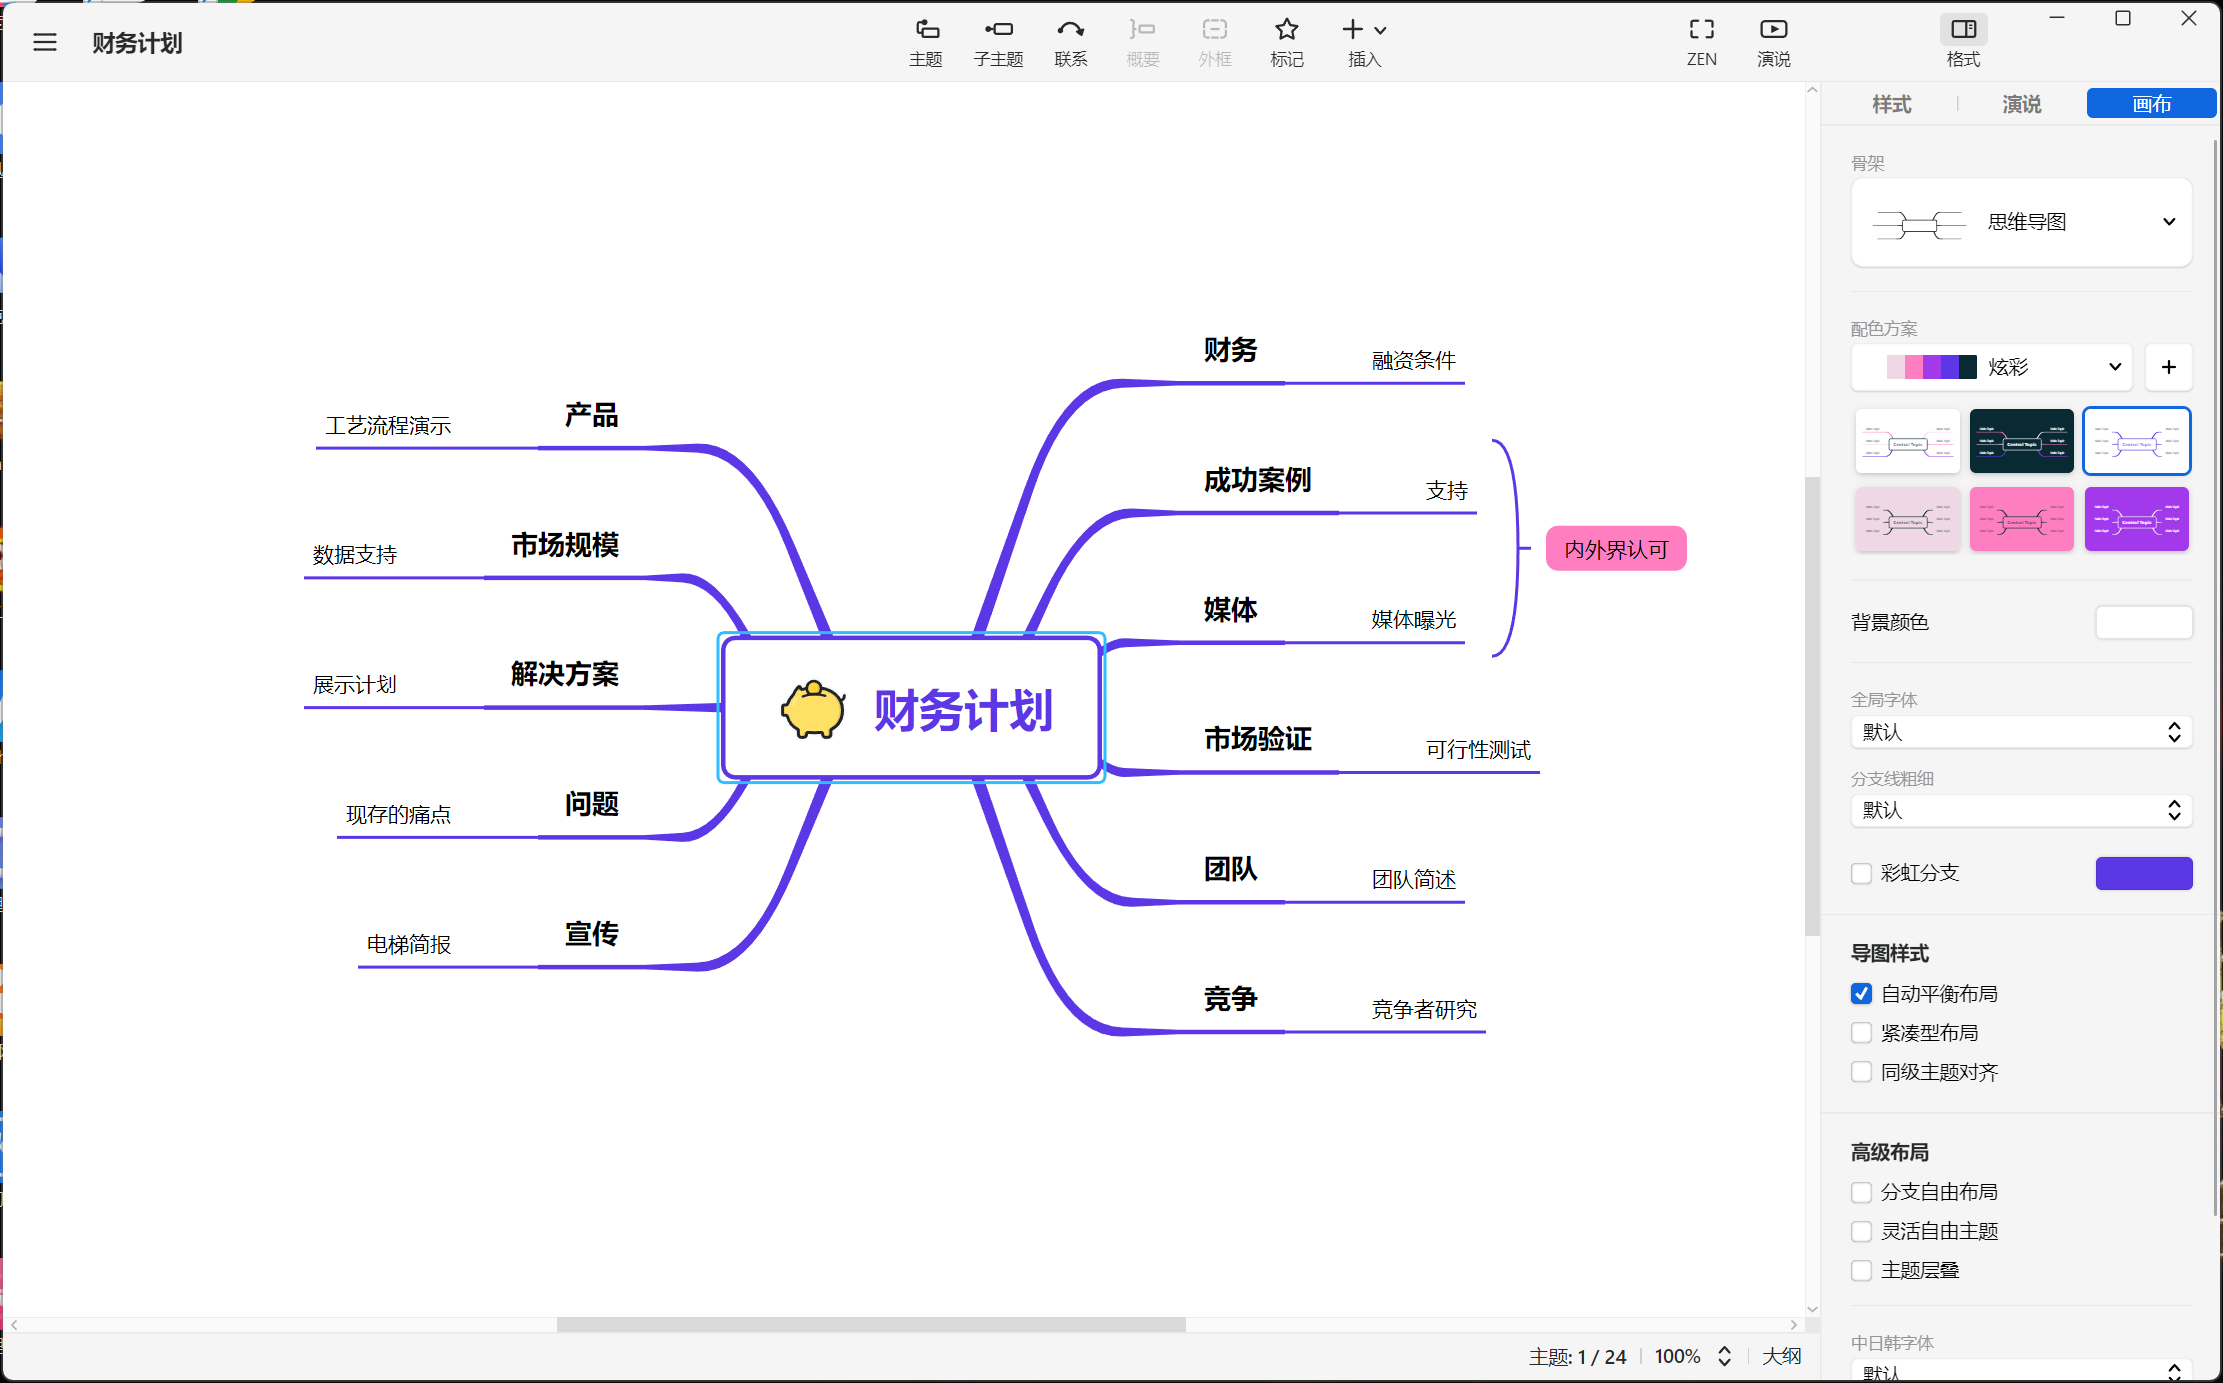Select the 竞争者研究 subtopic

click(x=1424, y=1010)
